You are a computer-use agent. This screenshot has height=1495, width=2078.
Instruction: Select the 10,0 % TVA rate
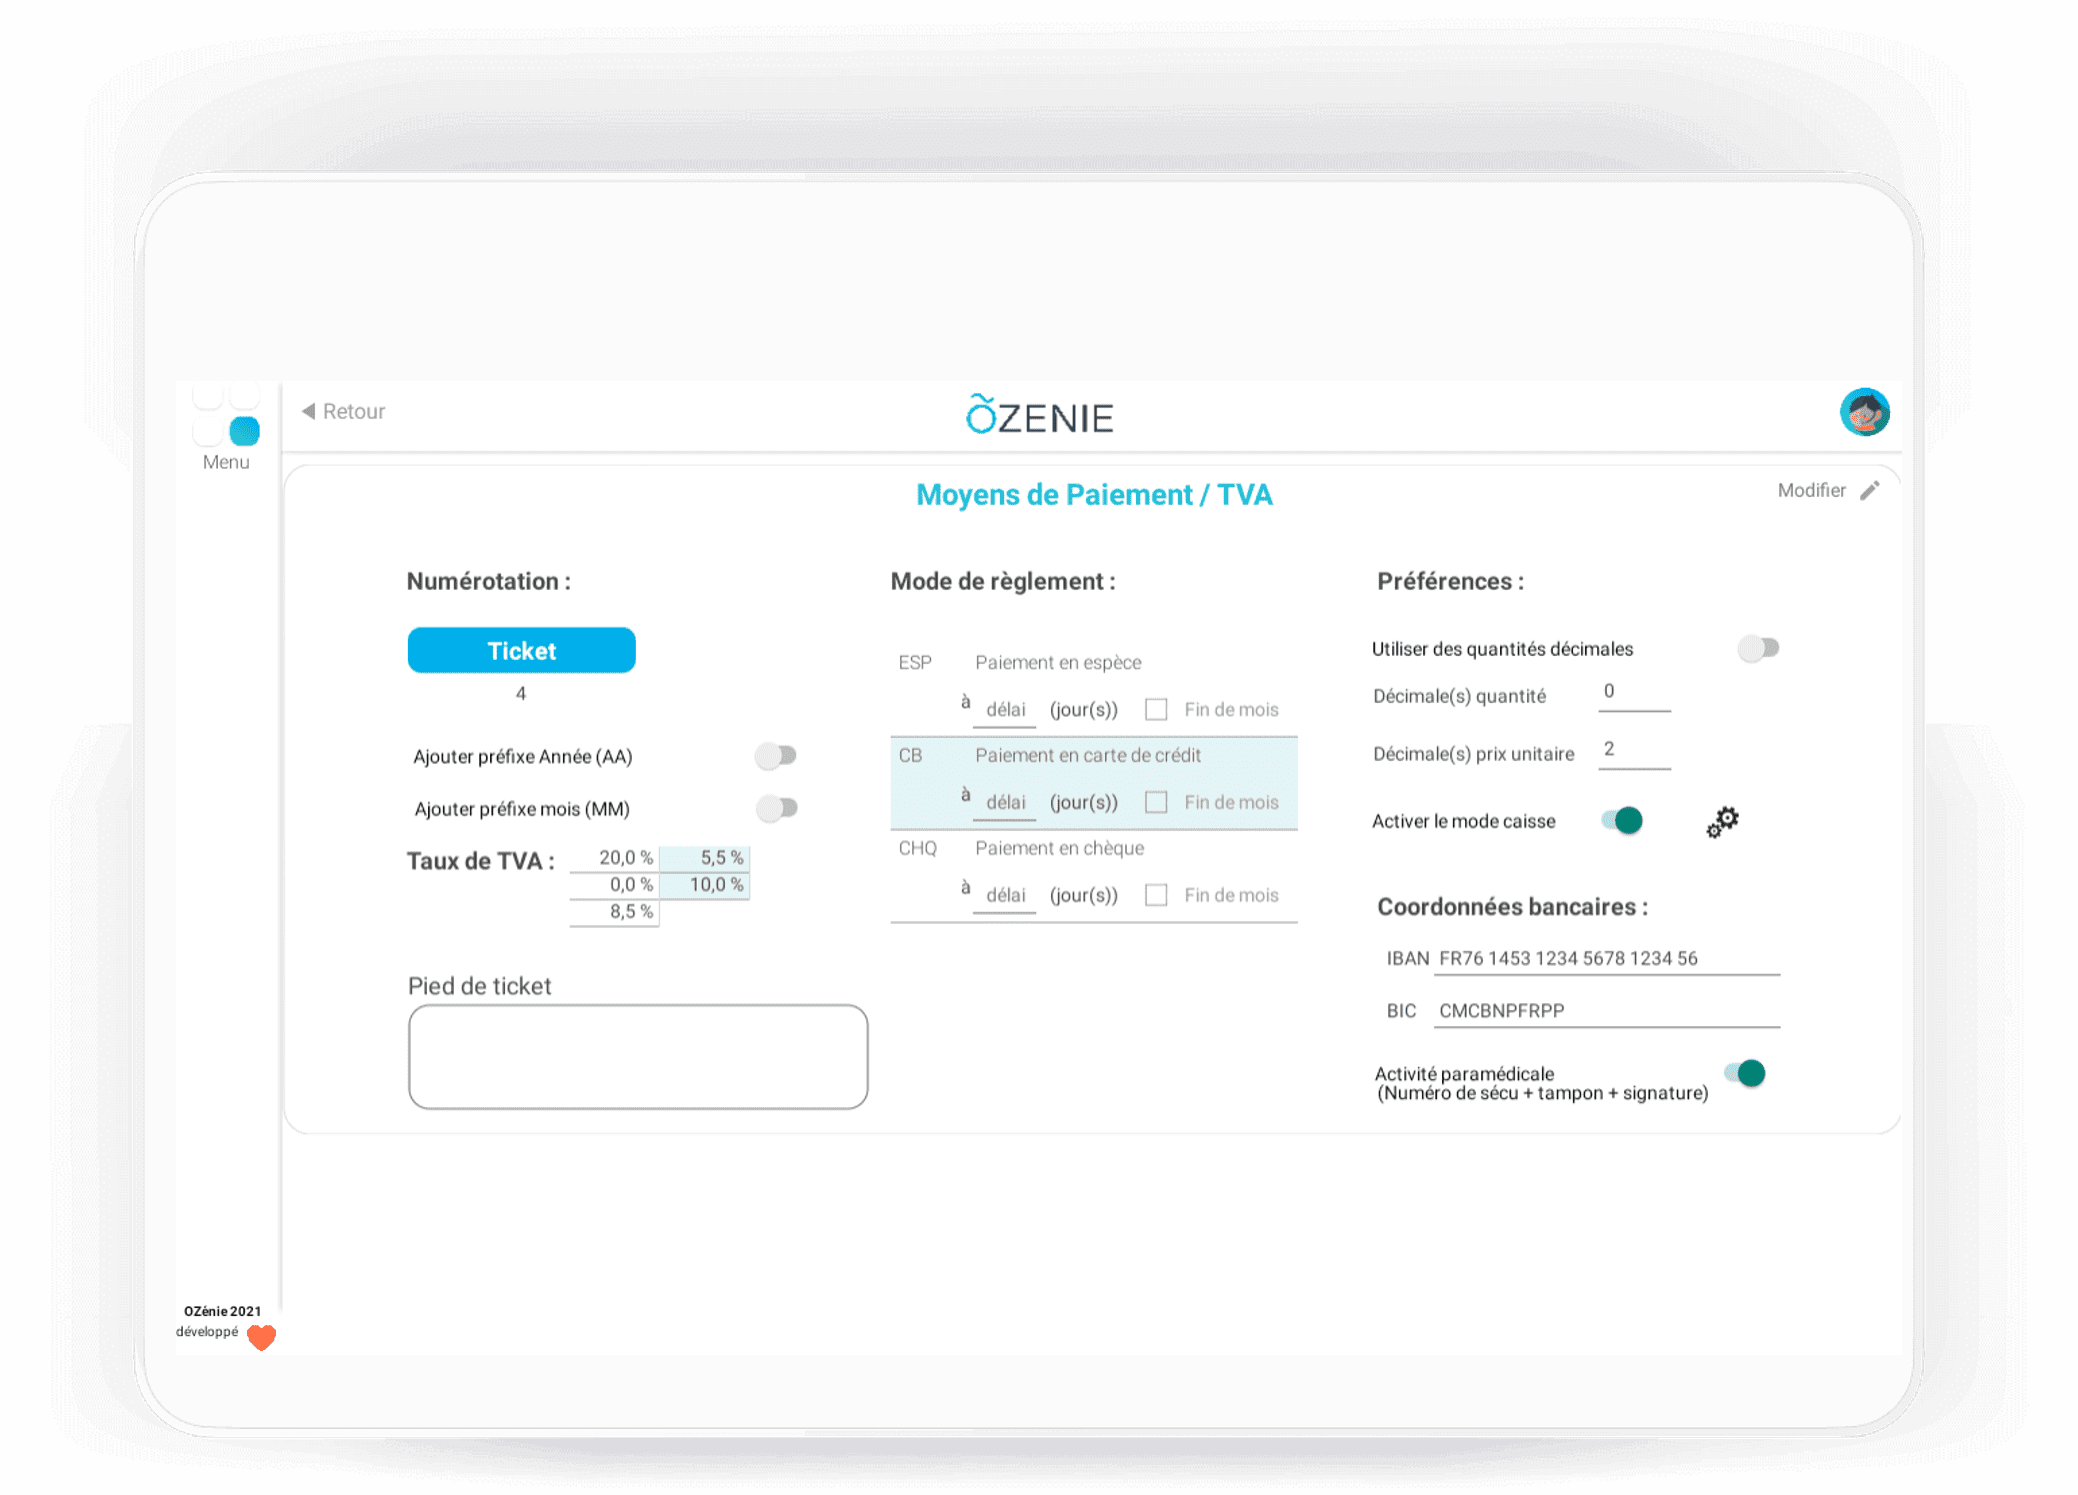(704, 885)
